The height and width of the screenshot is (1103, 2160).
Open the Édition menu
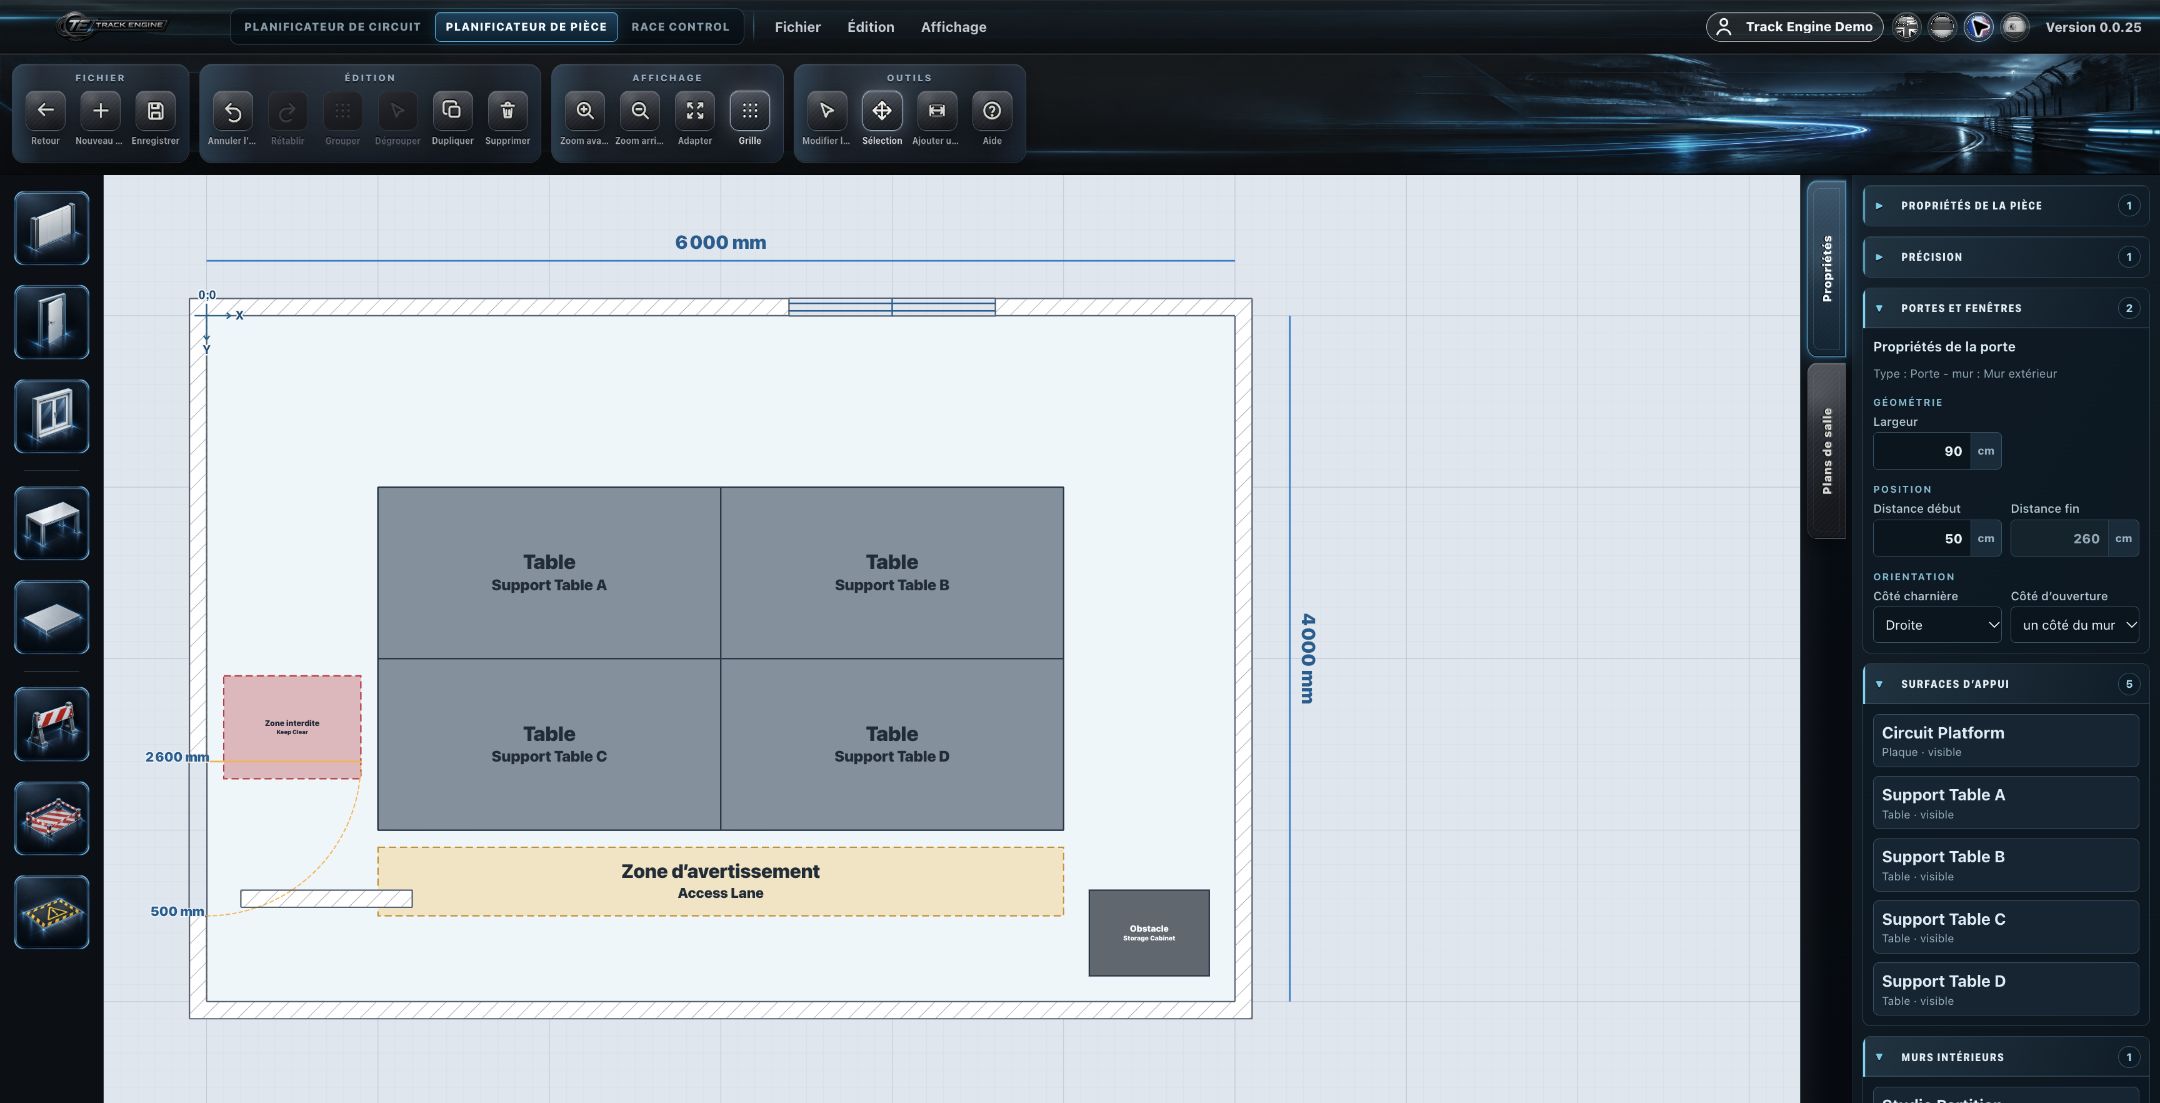(871, 27)
